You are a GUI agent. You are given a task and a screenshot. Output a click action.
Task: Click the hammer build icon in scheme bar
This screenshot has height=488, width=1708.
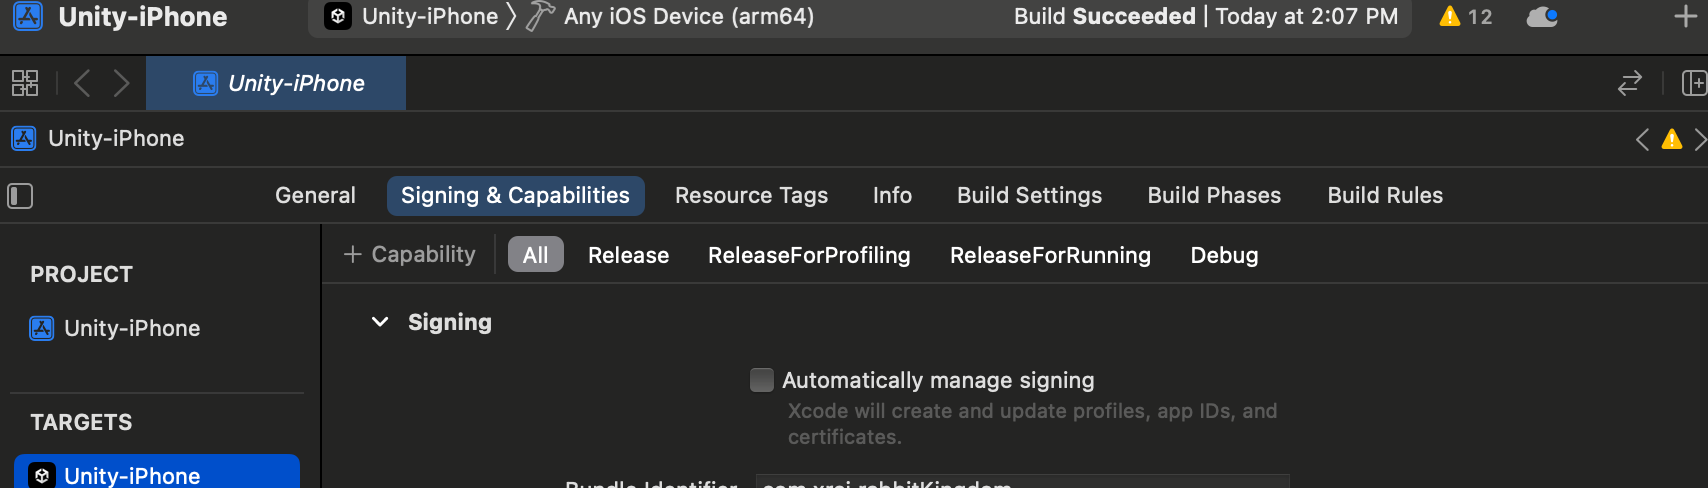click(x=540, y=16)
